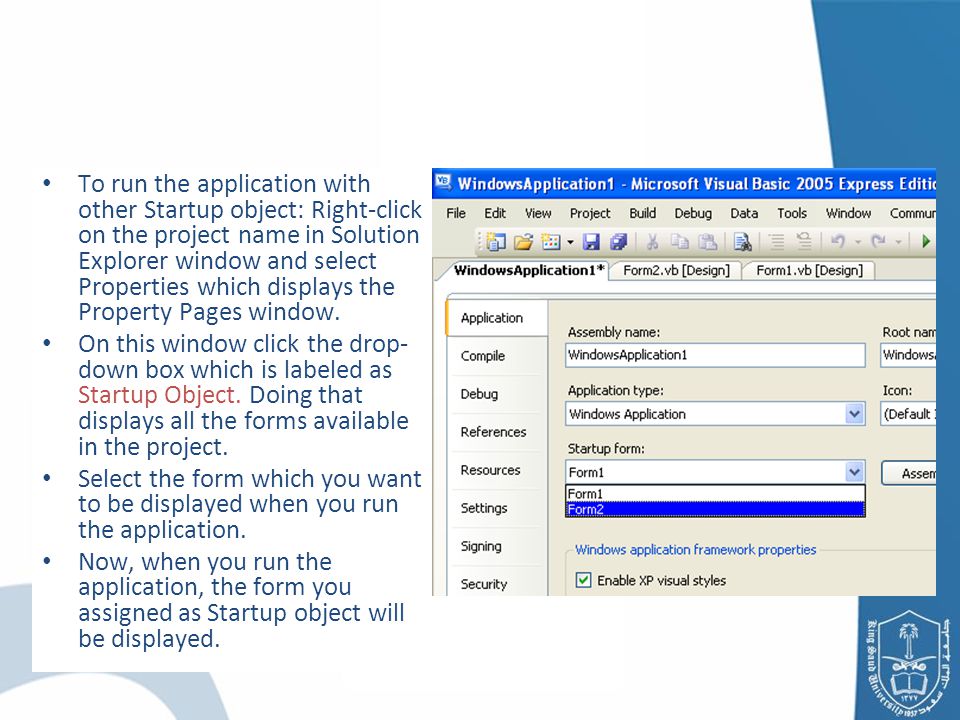Click the Assembly Information button
Screen dimensions: 960x720
(909, 473)
